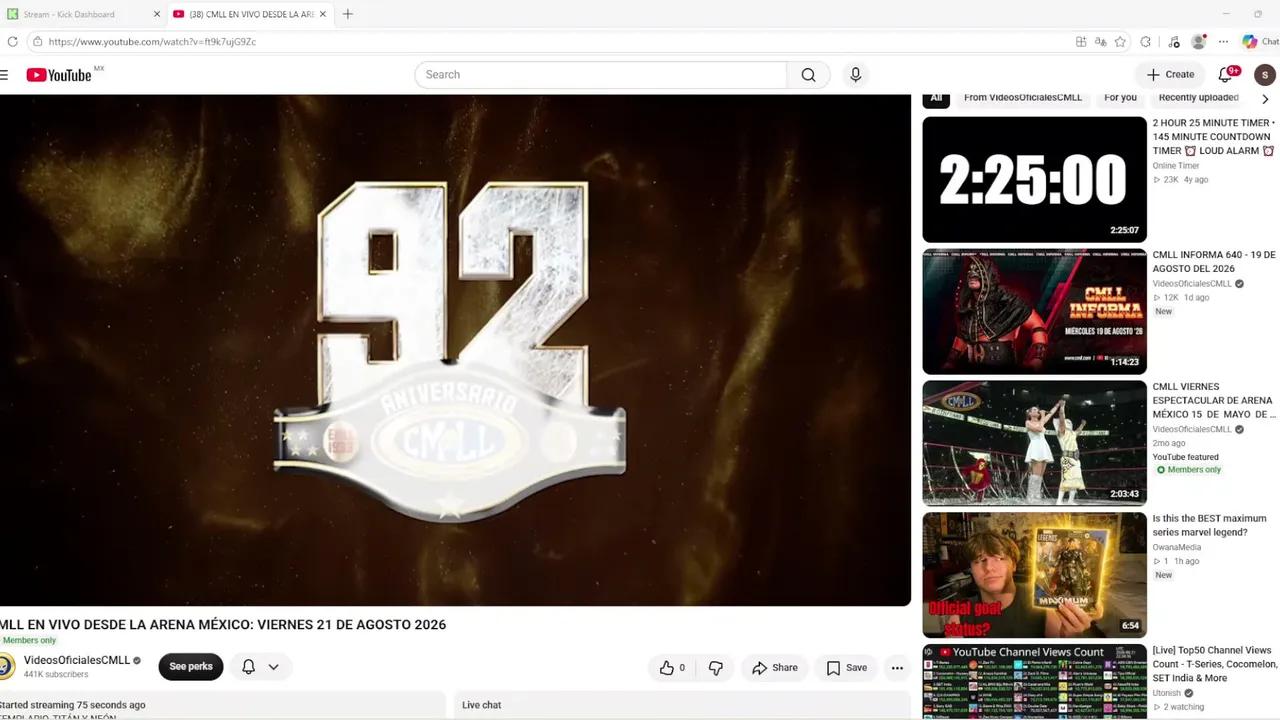
Task: Open '[Live] Top50 Channel Views Count' title
Action: coord(1215,664)
